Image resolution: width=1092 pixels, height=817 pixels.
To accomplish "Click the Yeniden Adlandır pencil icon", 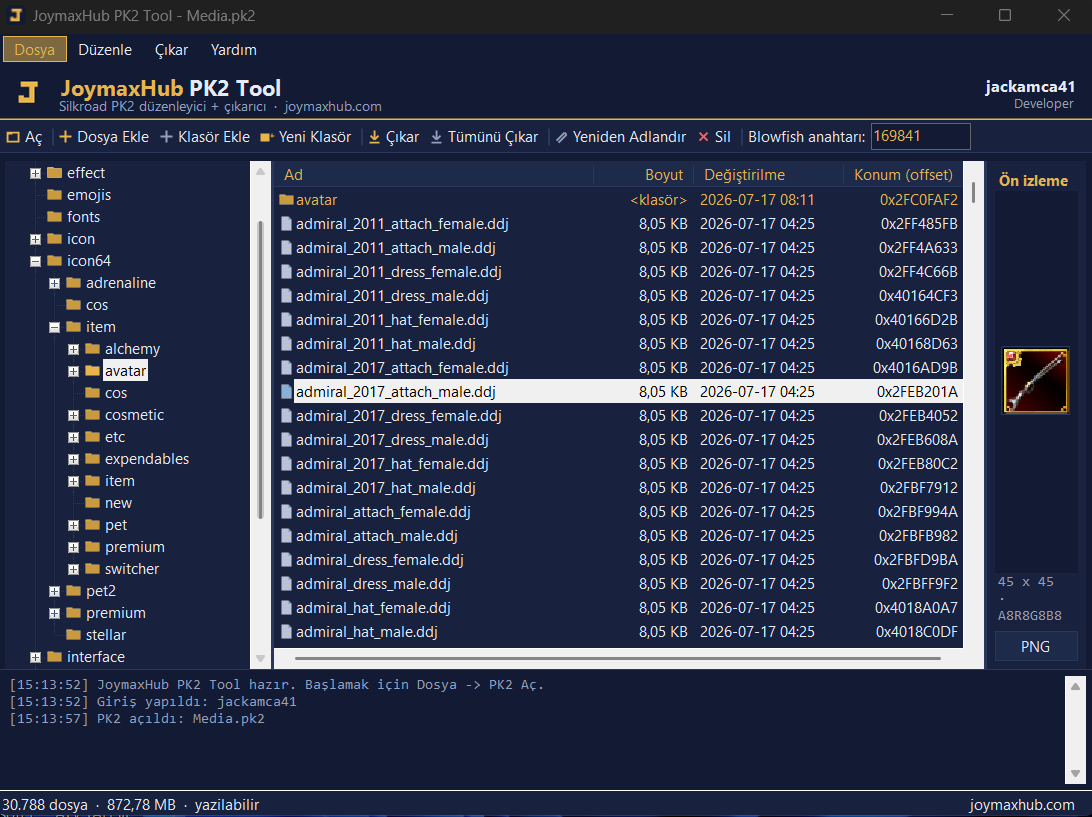I will click(561, 137).
